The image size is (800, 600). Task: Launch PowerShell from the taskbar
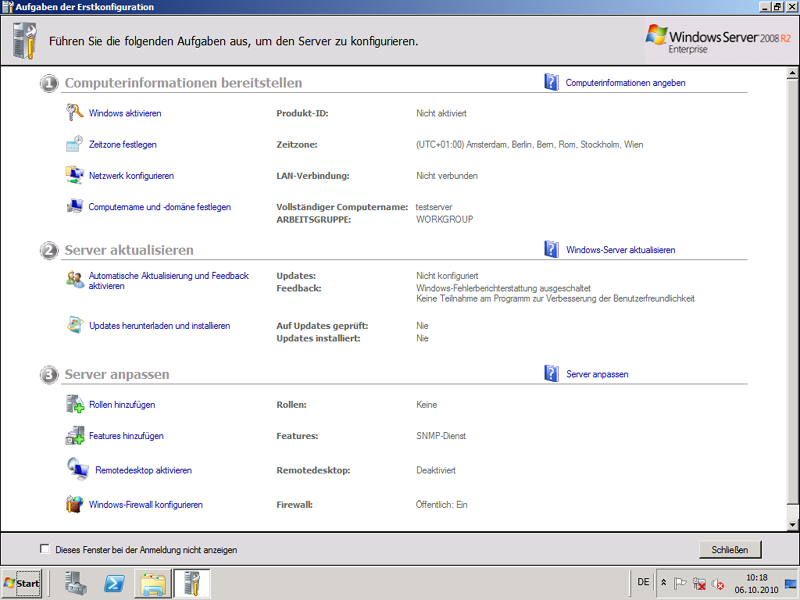114,583
